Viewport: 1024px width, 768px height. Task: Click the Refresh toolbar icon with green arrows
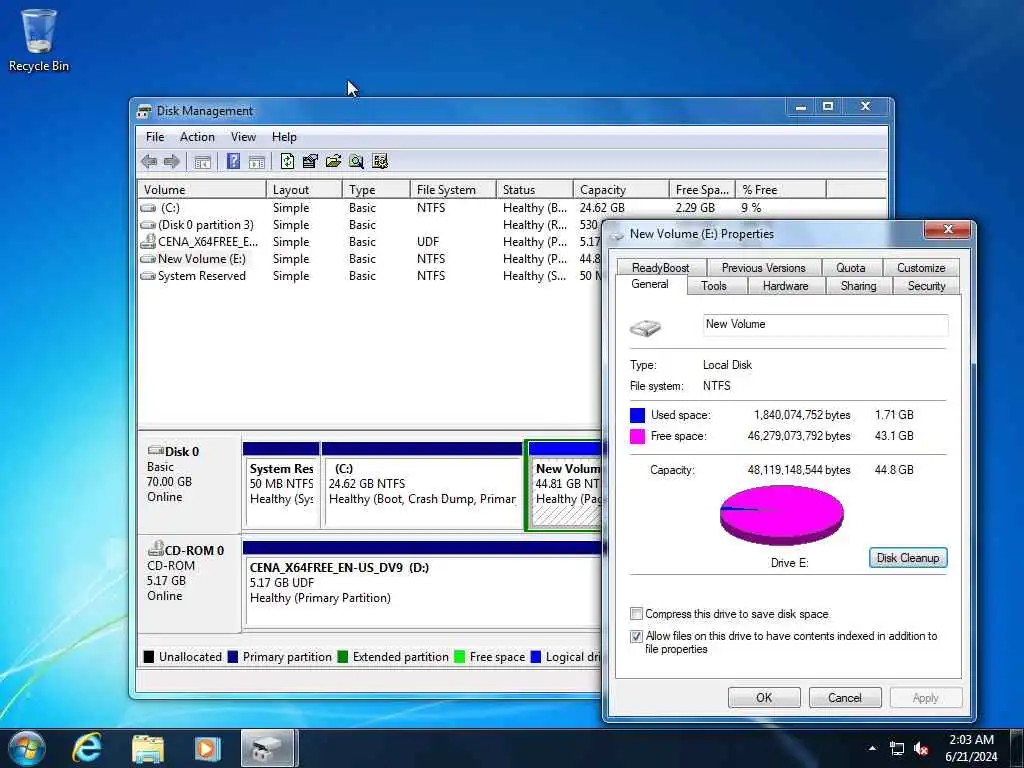(287, 161)
